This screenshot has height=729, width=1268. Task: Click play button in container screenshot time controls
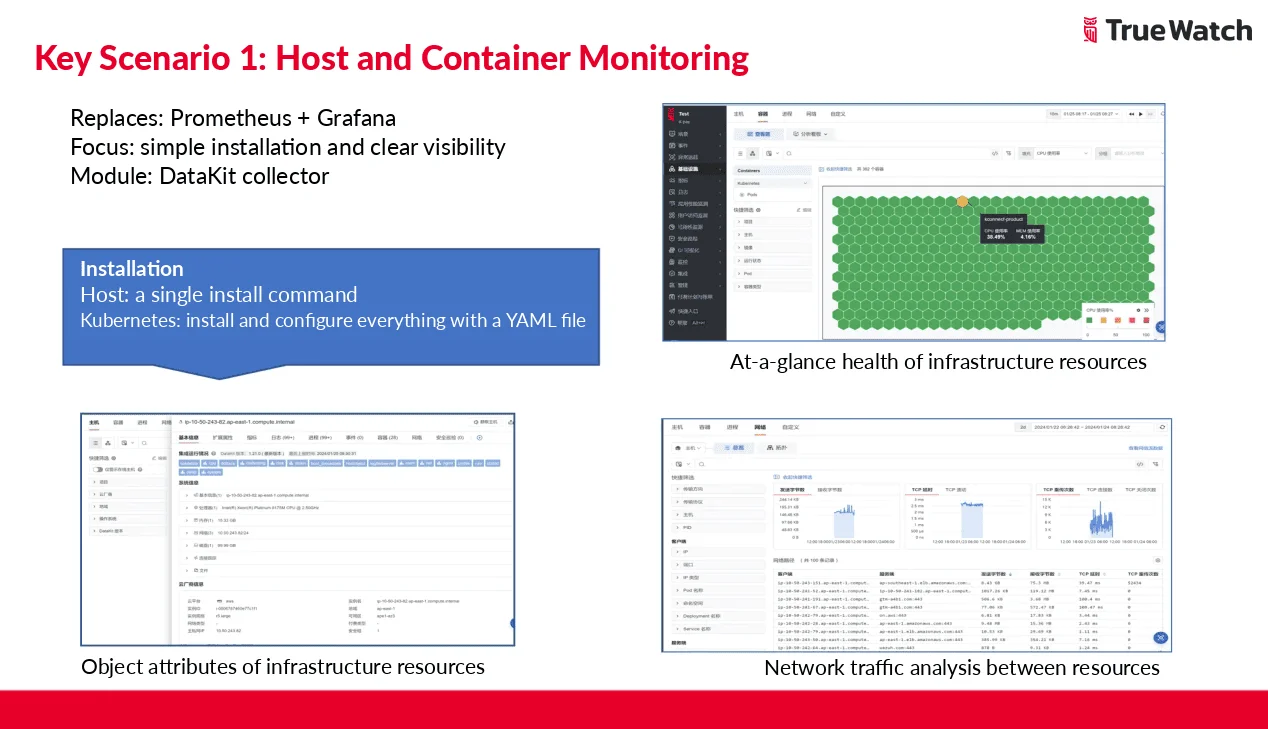1141,114
